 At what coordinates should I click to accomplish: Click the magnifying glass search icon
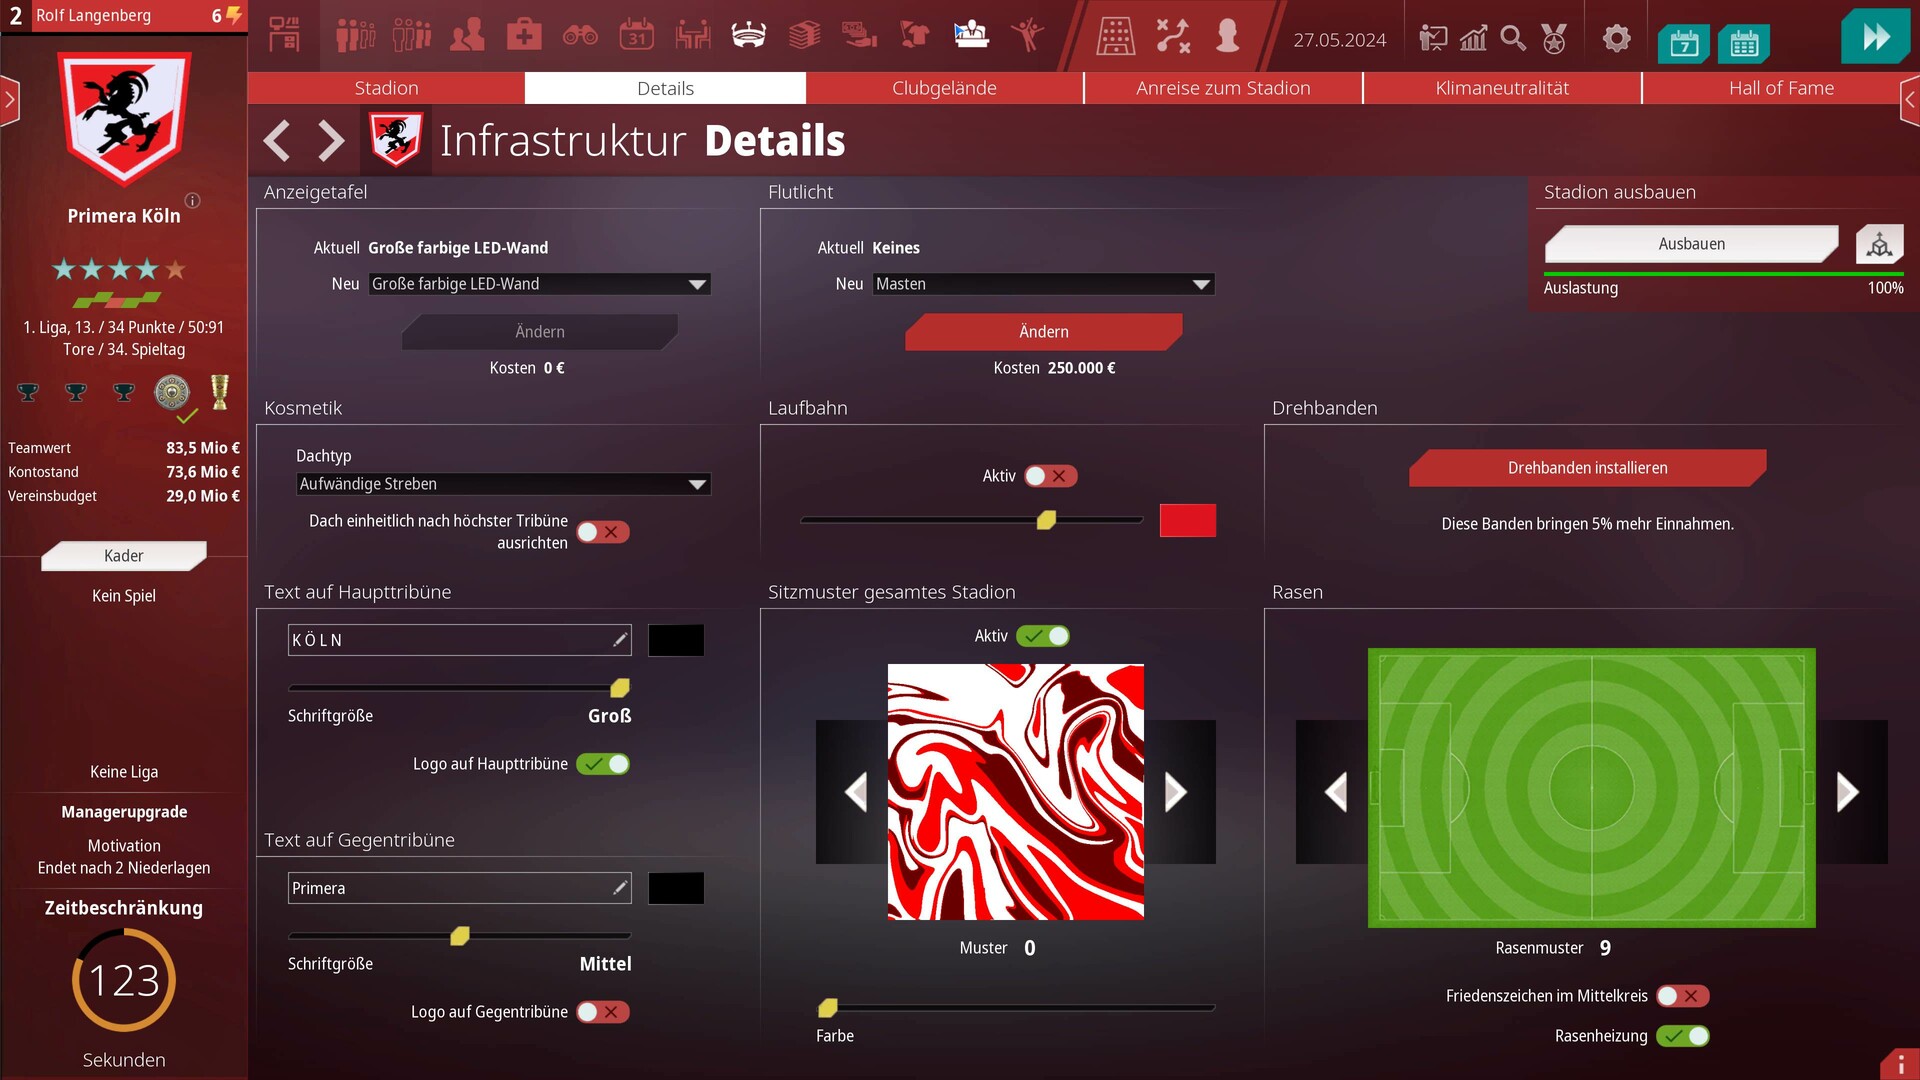click(1514, 39)
